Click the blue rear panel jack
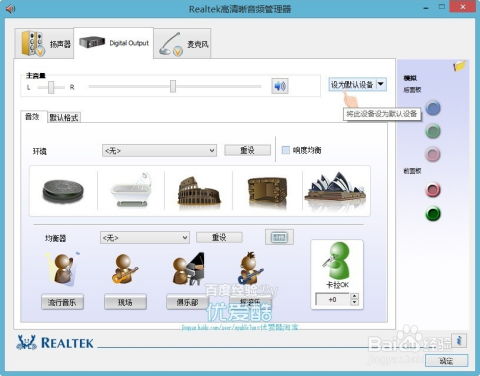Viewport: 480px width, 376px height. click(433, 108)
